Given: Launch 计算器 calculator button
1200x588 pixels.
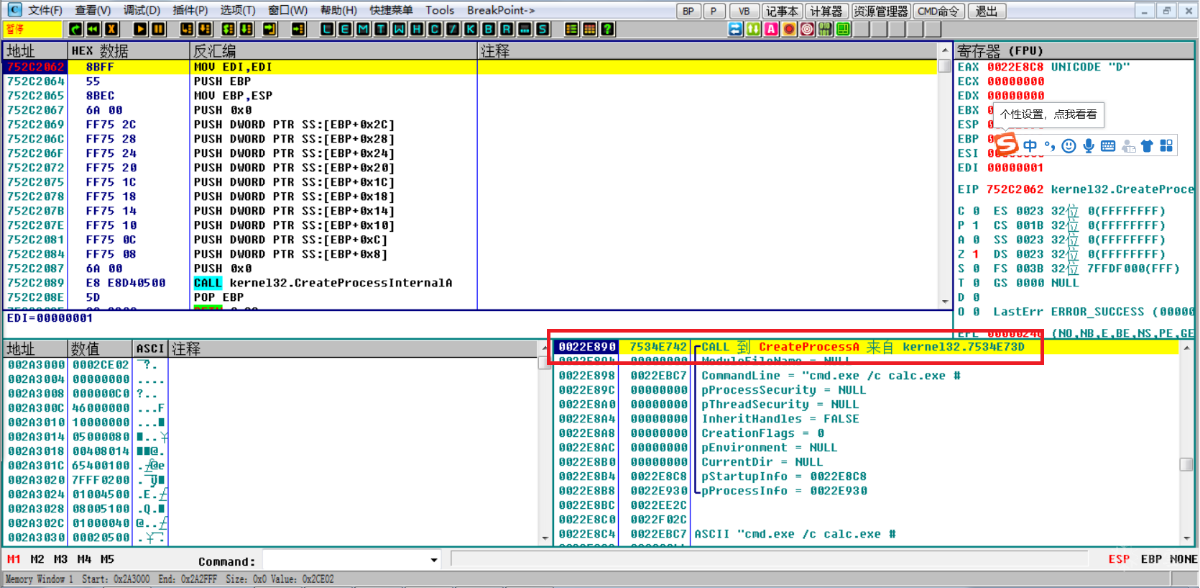Looking at the screenshot, I should tap(828, 11).
